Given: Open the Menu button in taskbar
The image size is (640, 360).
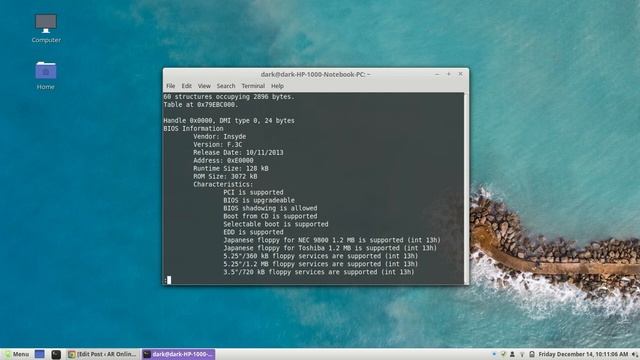Looking at the screenshot, I should coord(17,354).
